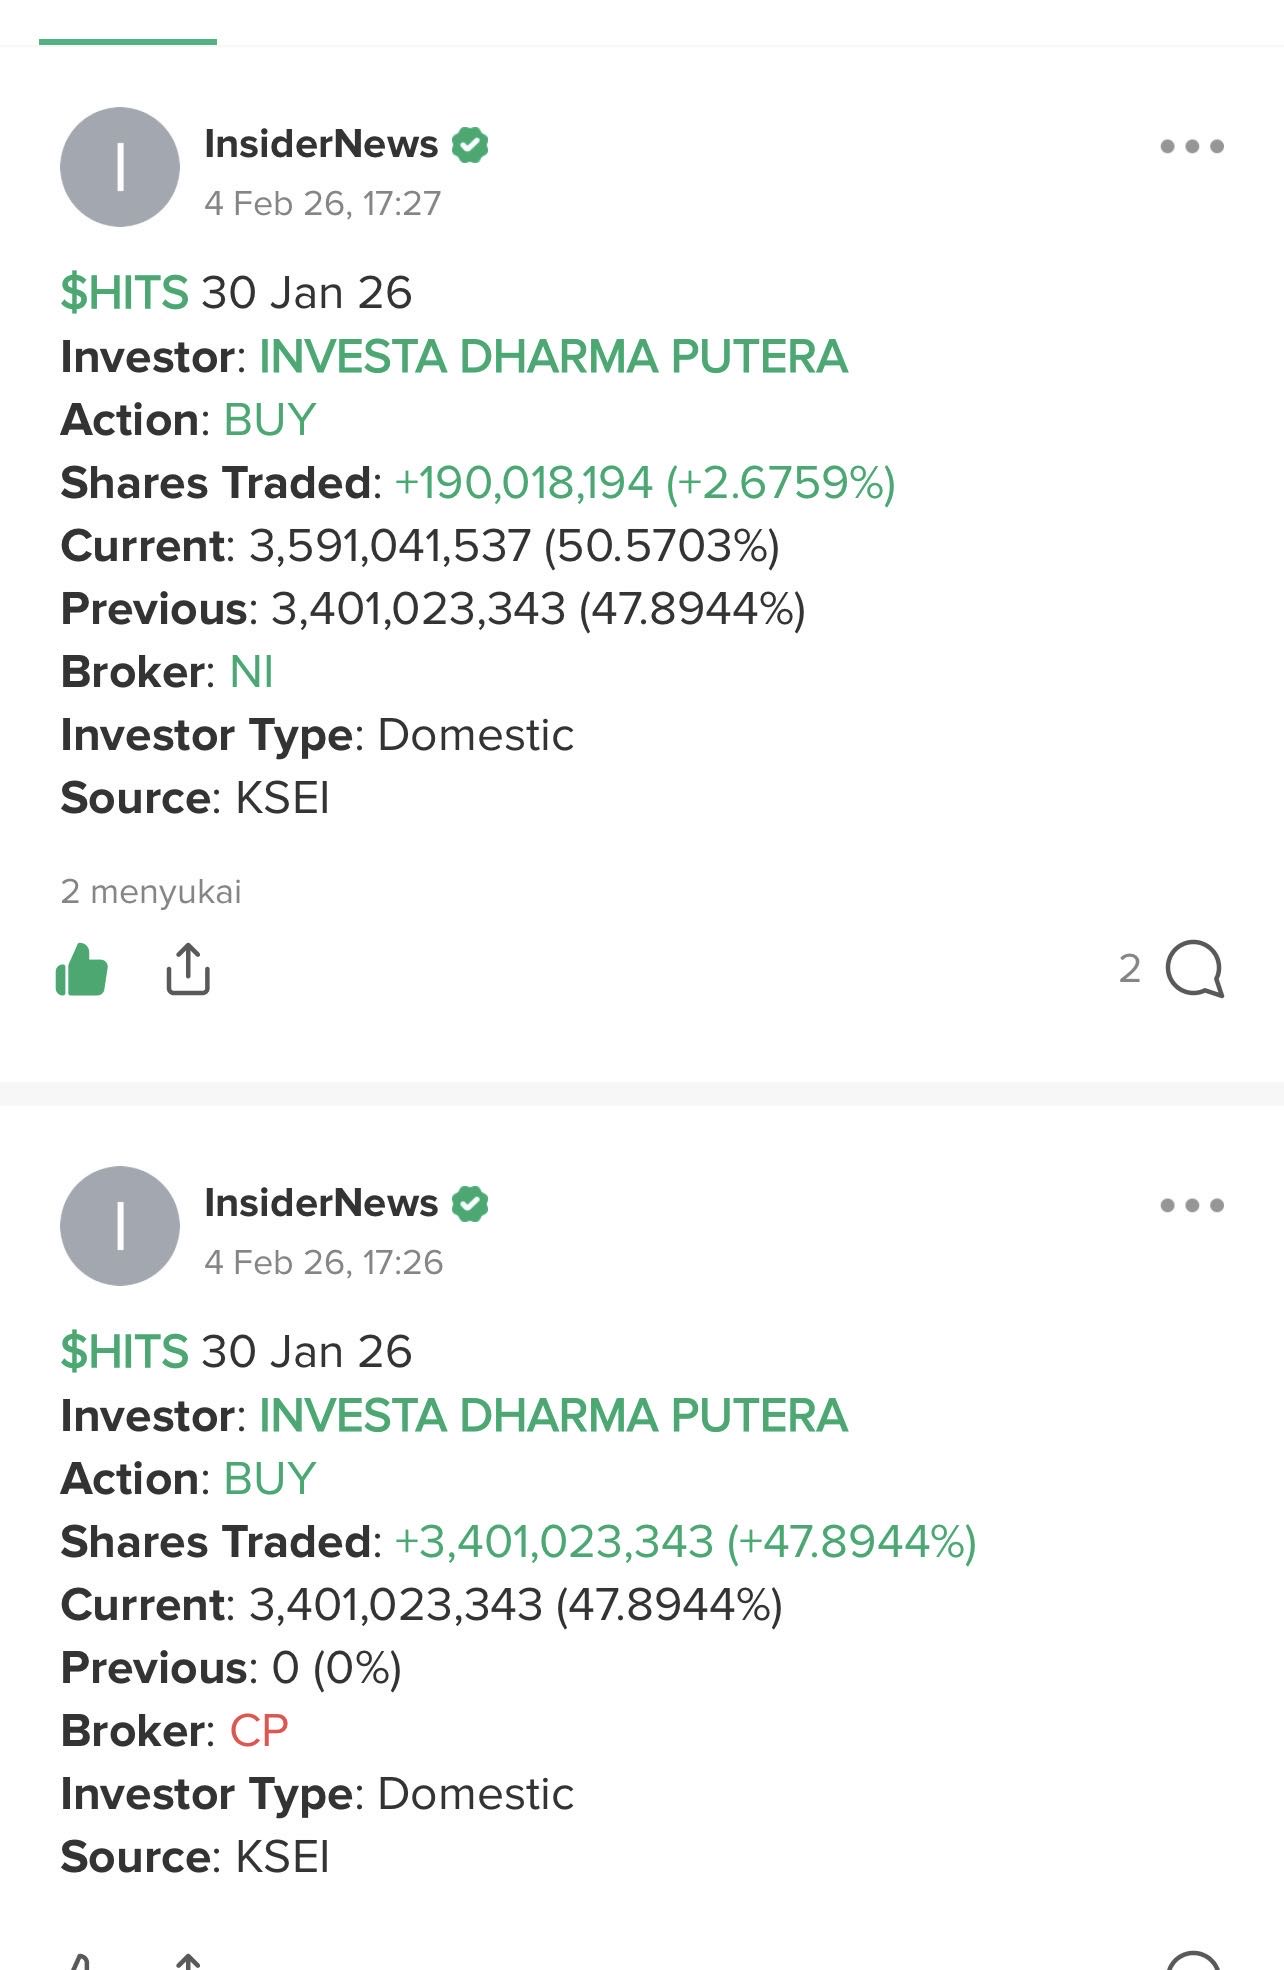Open three-dot menu on the 17:27 post
This screenshot has height=1970, width=1284.
[1191, 147]
